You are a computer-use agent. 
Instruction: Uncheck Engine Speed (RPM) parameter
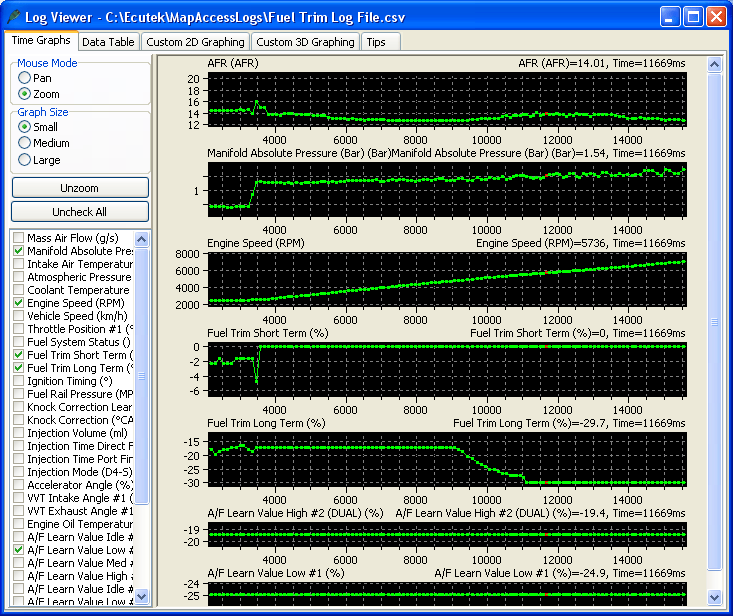[19, 302]
